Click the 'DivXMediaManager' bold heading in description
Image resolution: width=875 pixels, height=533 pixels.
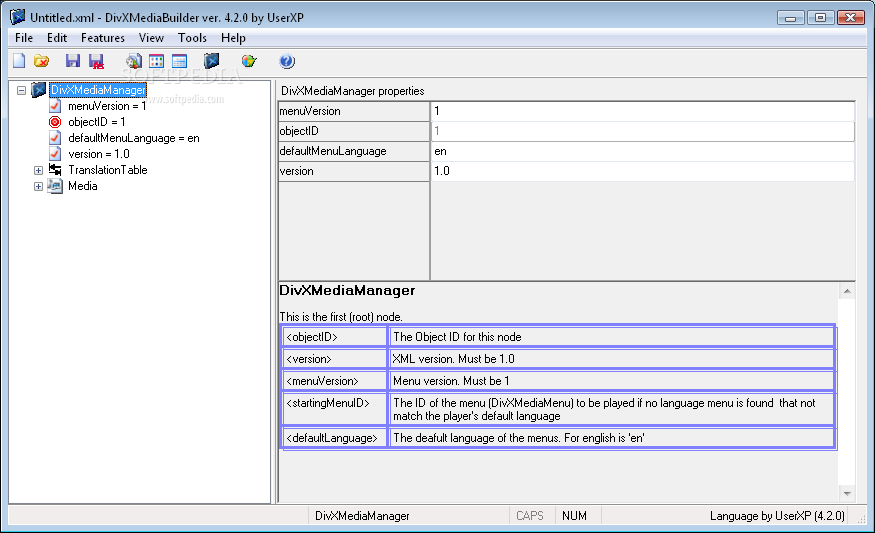click(x=347, y=290)
